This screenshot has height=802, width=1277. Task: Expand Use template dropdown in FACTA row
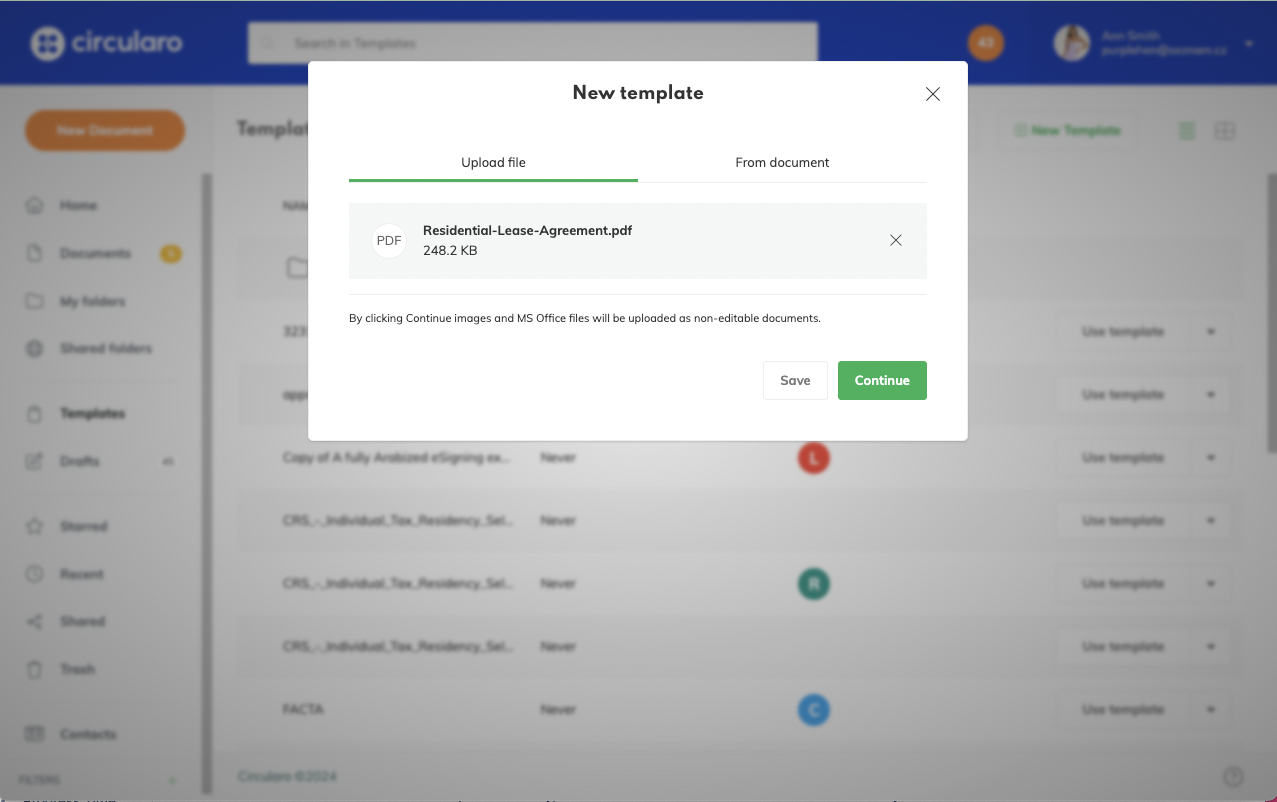tap(1211, 710)
